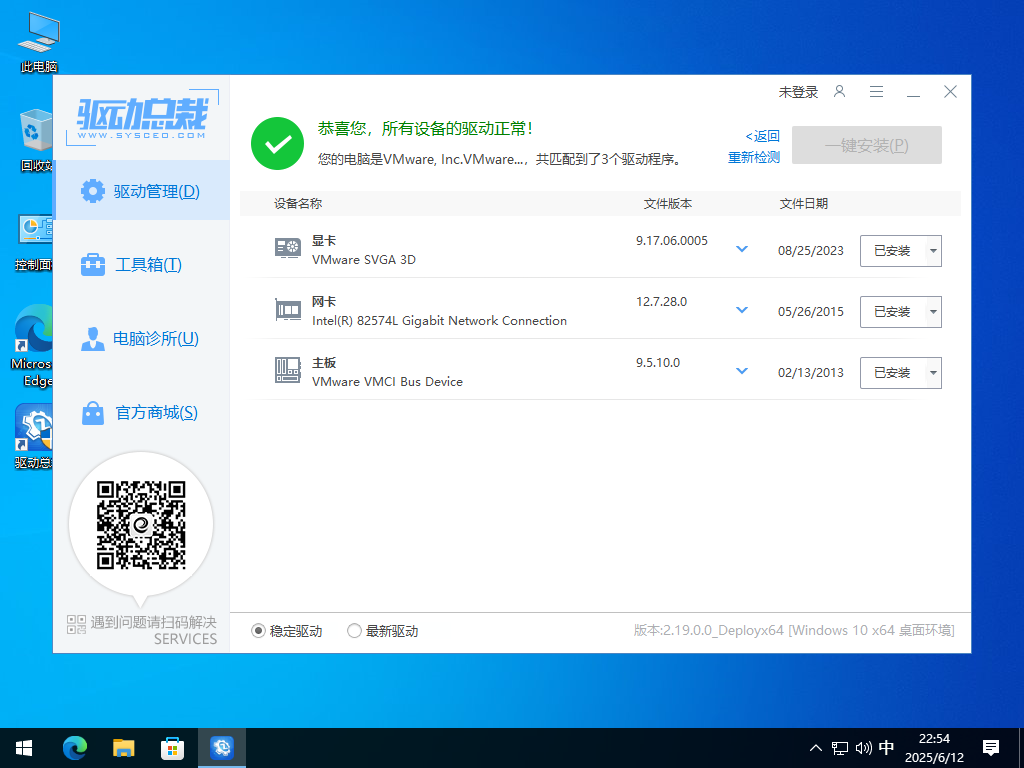Open Microsoft Store from the taskbar
The width and height of the screenshot is (1024, 768).
(172, 748)
